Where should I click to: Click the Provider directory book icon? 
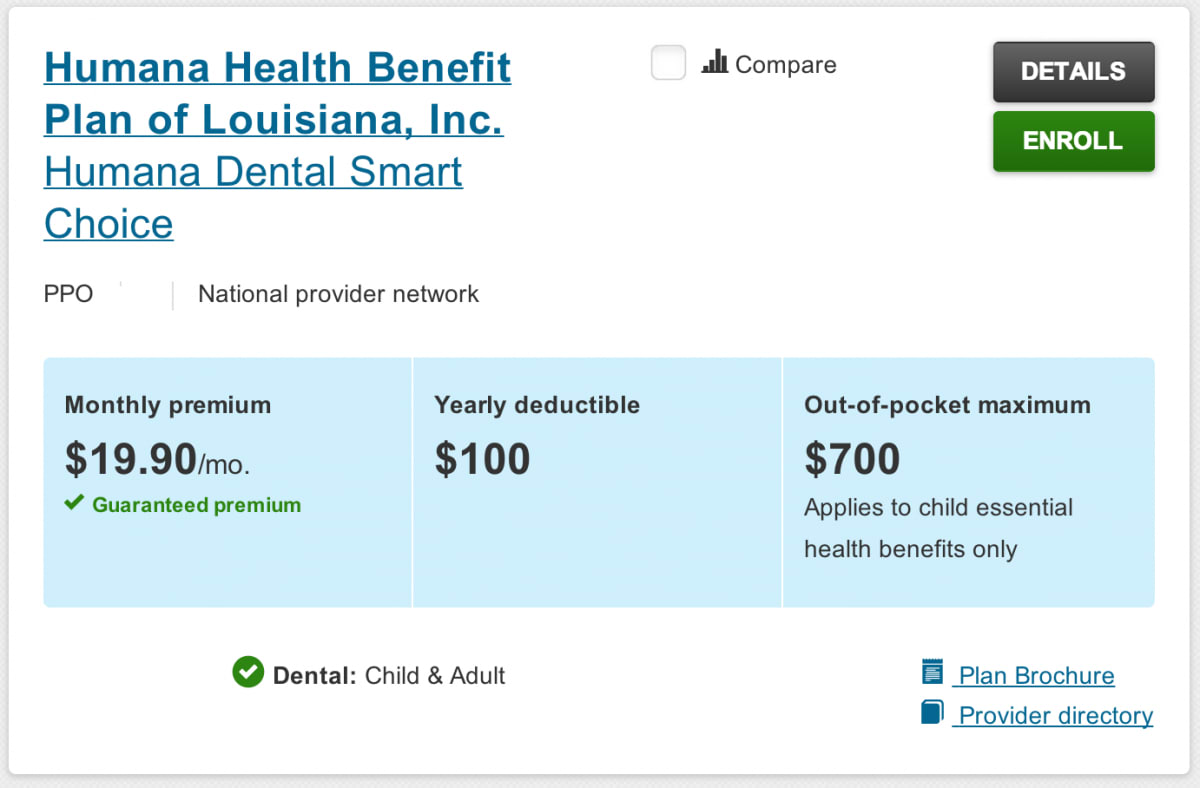pyautogui.click(x=932, y=712)
